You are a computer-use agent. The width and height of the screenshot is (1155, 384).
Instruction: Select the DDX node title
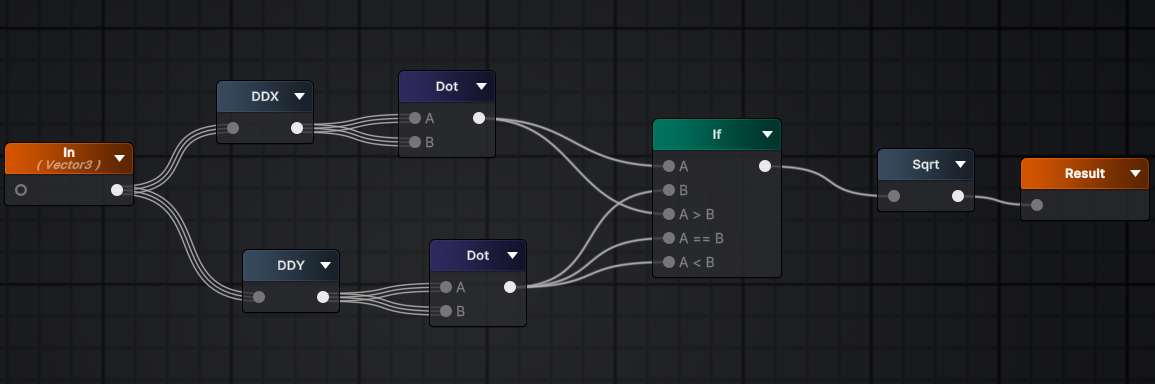265,97
